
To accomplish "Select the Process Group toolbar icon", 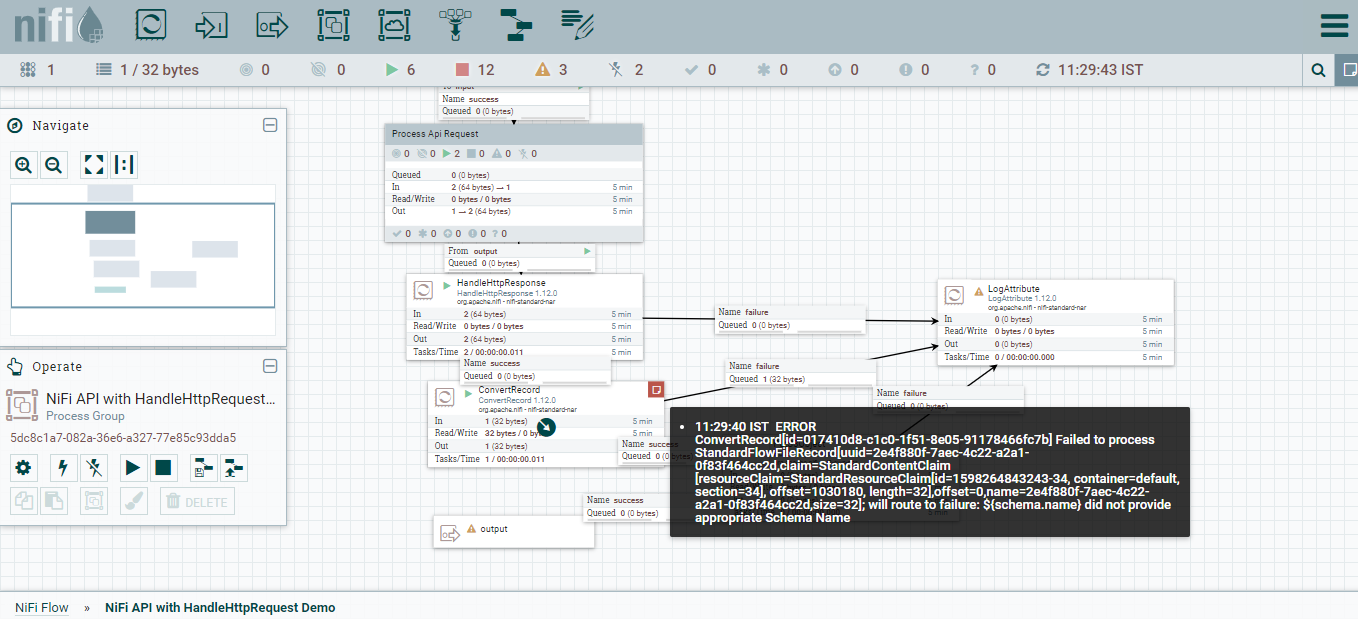I will click(333, 24).
